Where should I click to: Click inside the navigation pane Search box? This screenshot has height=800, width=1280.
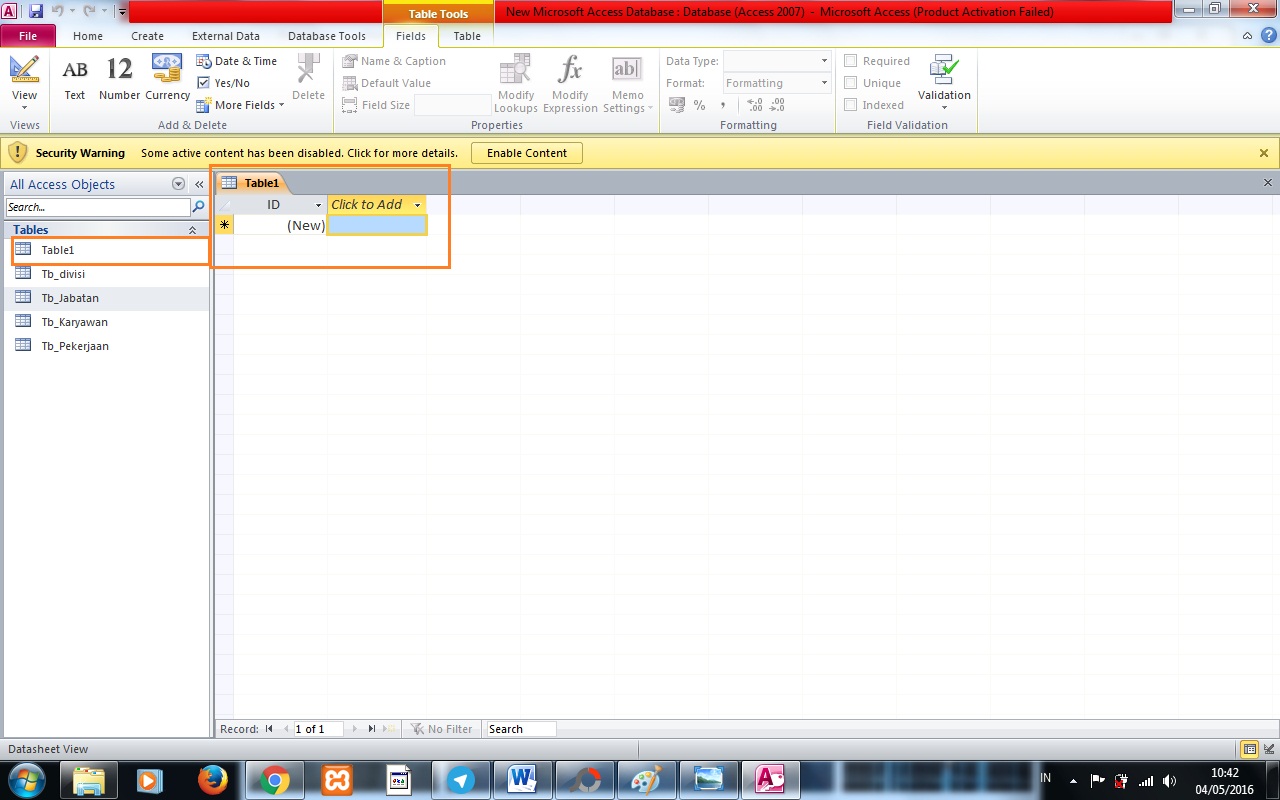(x=97, y=206)
